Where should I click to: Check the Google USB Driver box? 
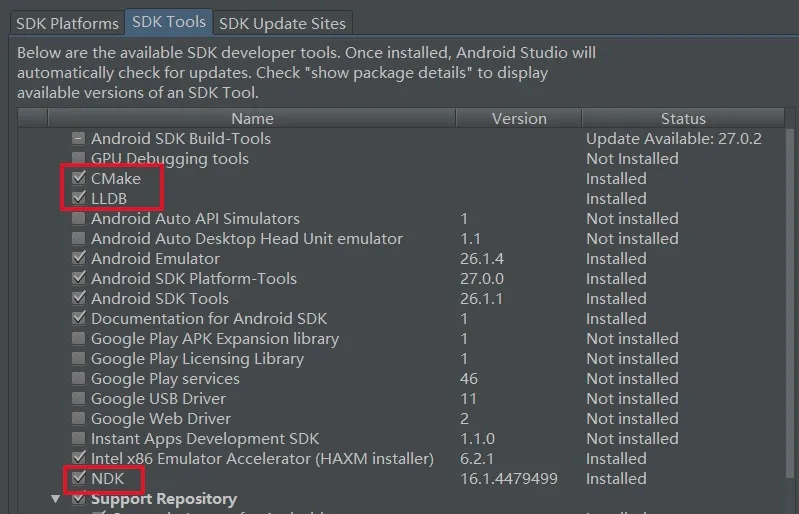[79, 399]
